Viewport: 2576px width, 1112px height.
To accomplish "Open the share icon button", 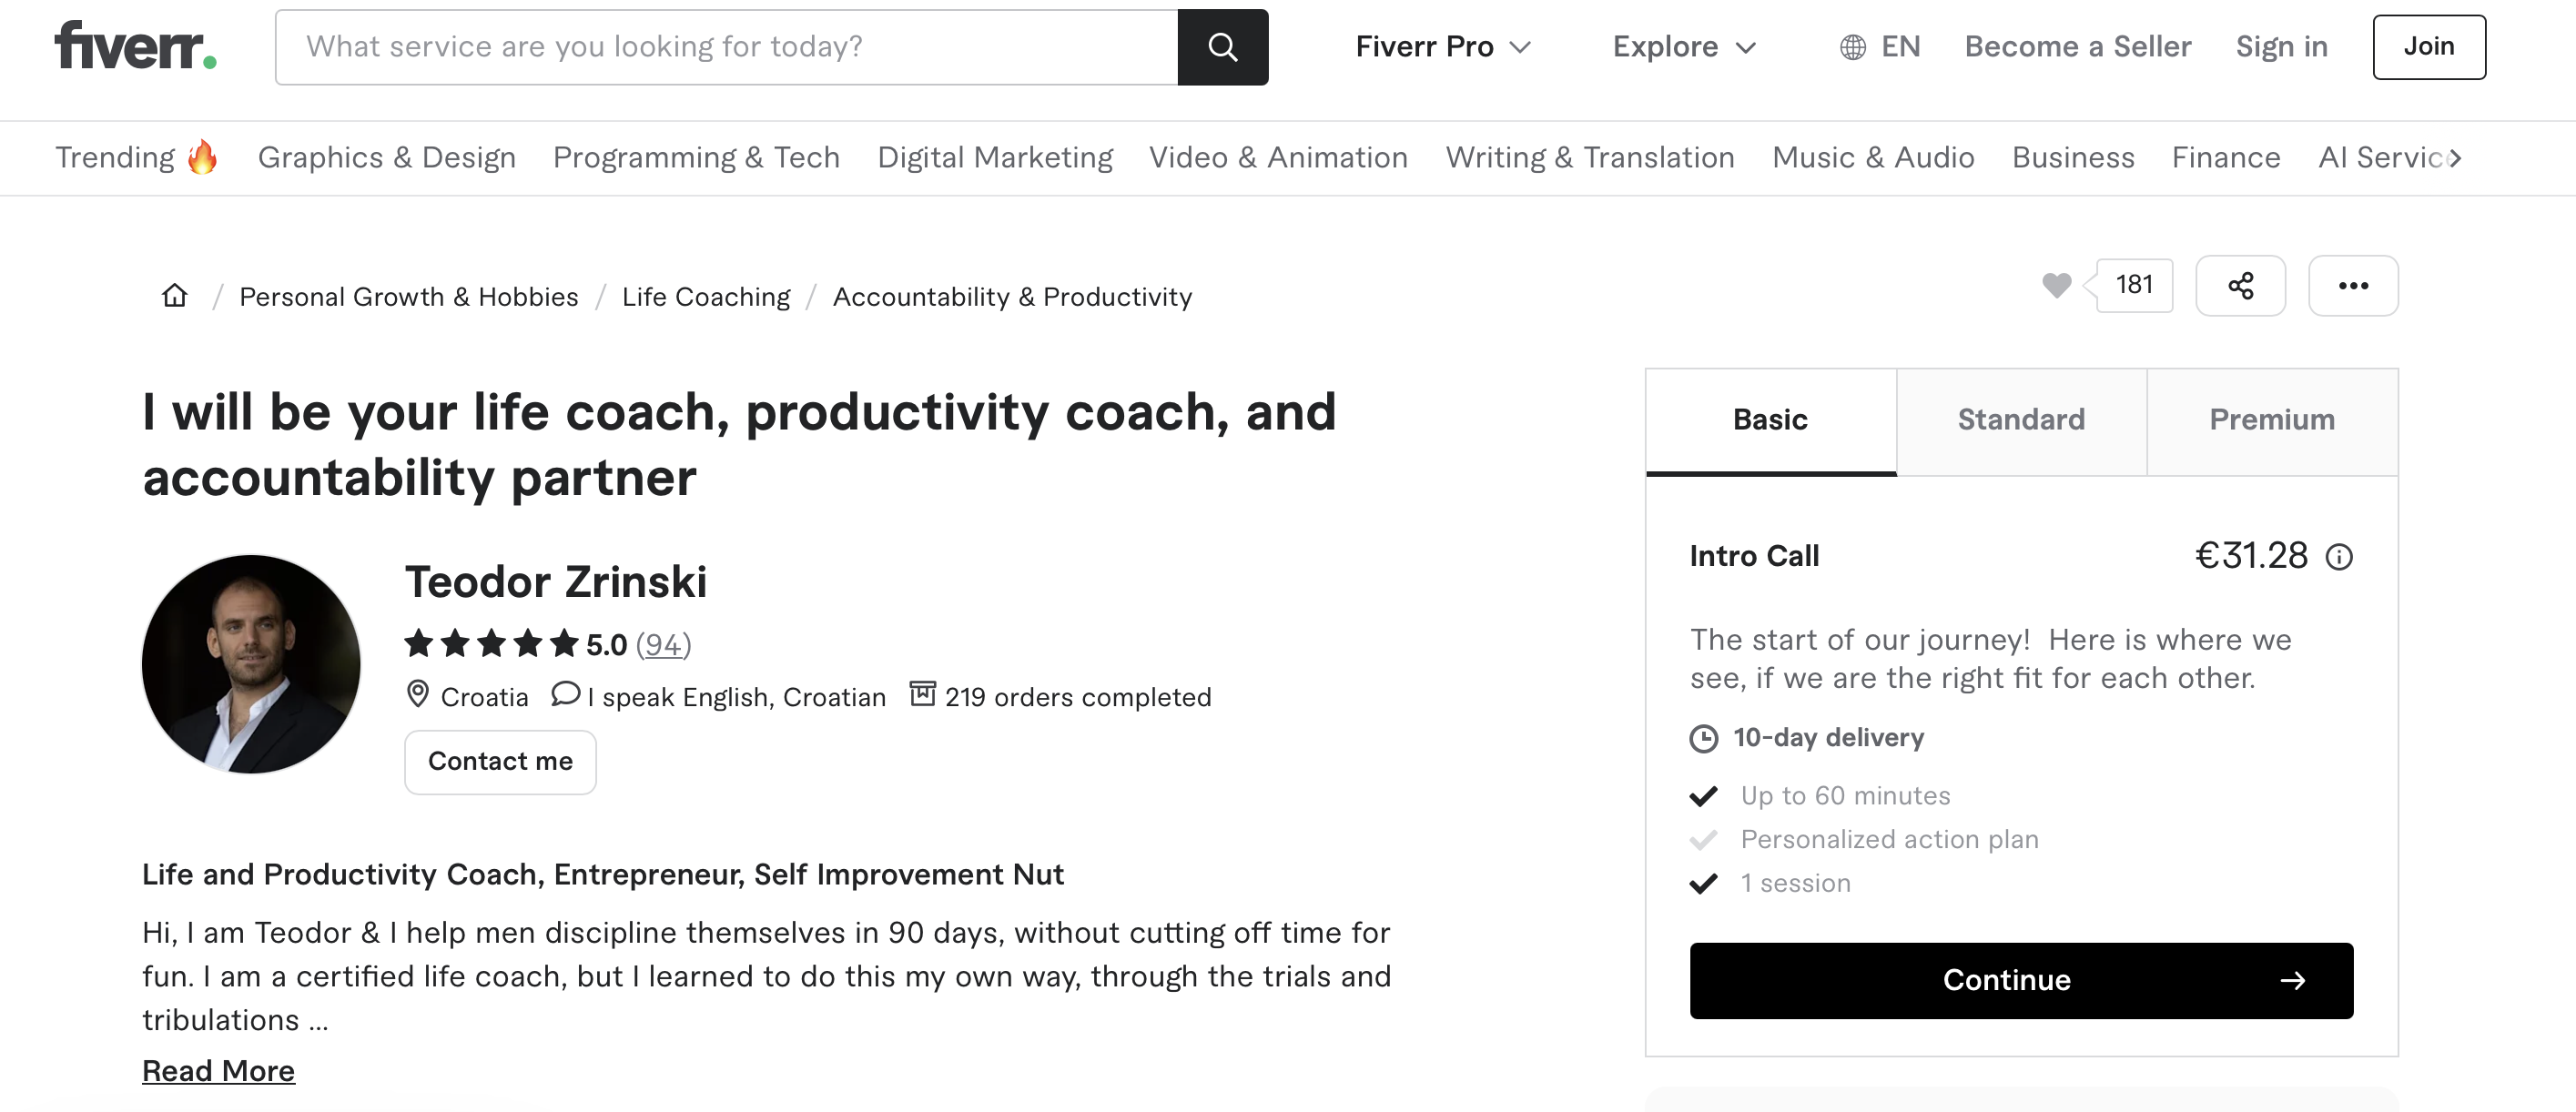I will (x=2240, y=286).
